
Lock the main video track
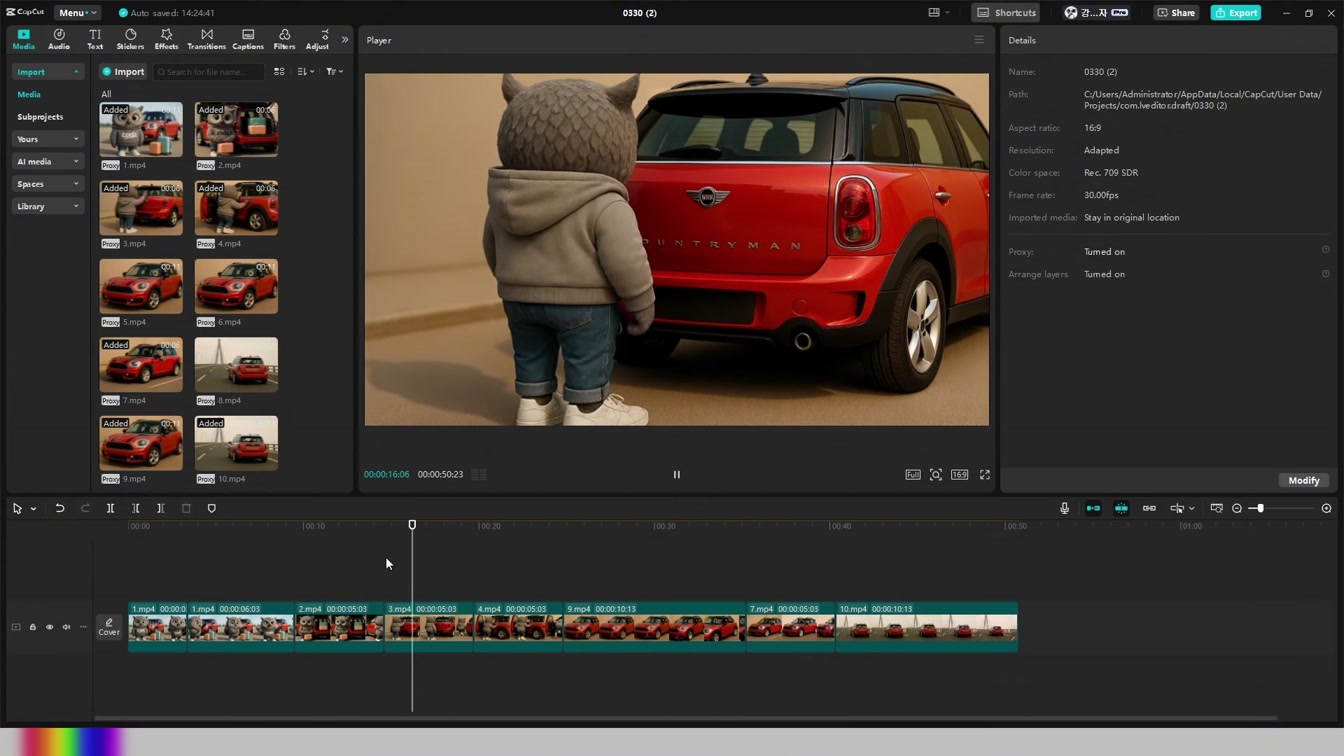tap(32, 627)
